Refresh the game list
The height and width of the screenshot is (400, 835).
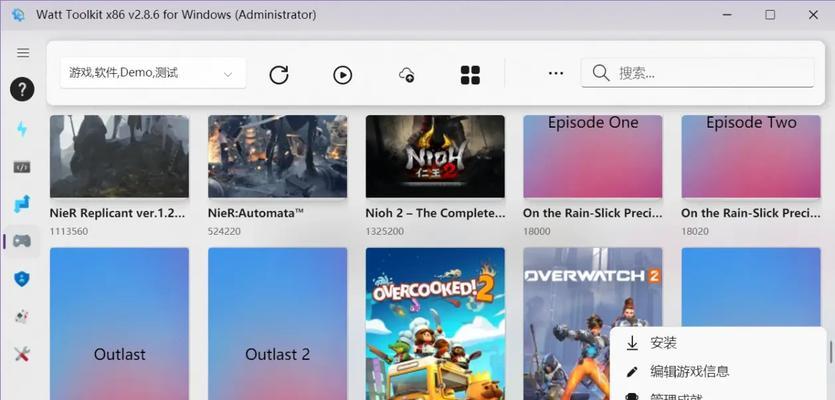coord(279,75)
